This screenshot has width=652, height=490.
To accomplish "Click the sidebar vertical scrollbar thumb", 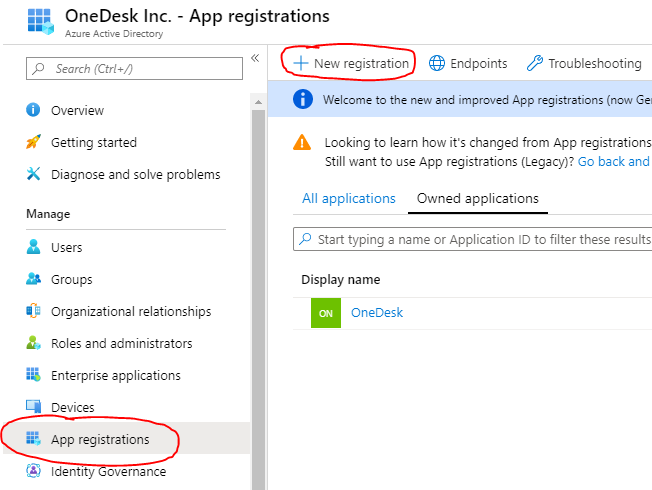I will (x=258, y=299).
